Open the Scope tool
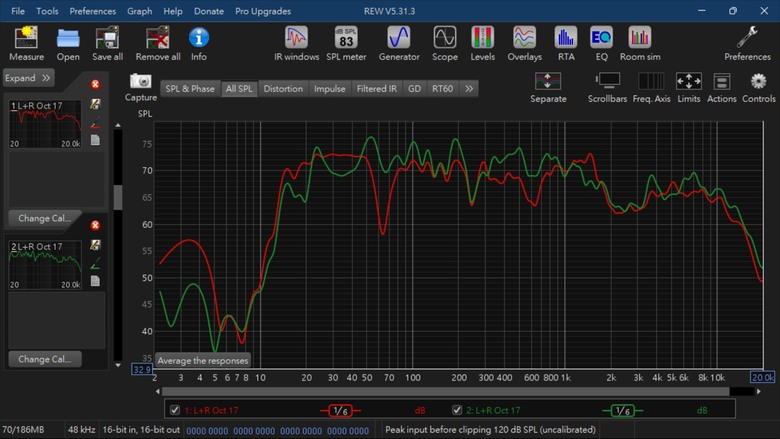 pyautogui.click(x=445, y=38)
